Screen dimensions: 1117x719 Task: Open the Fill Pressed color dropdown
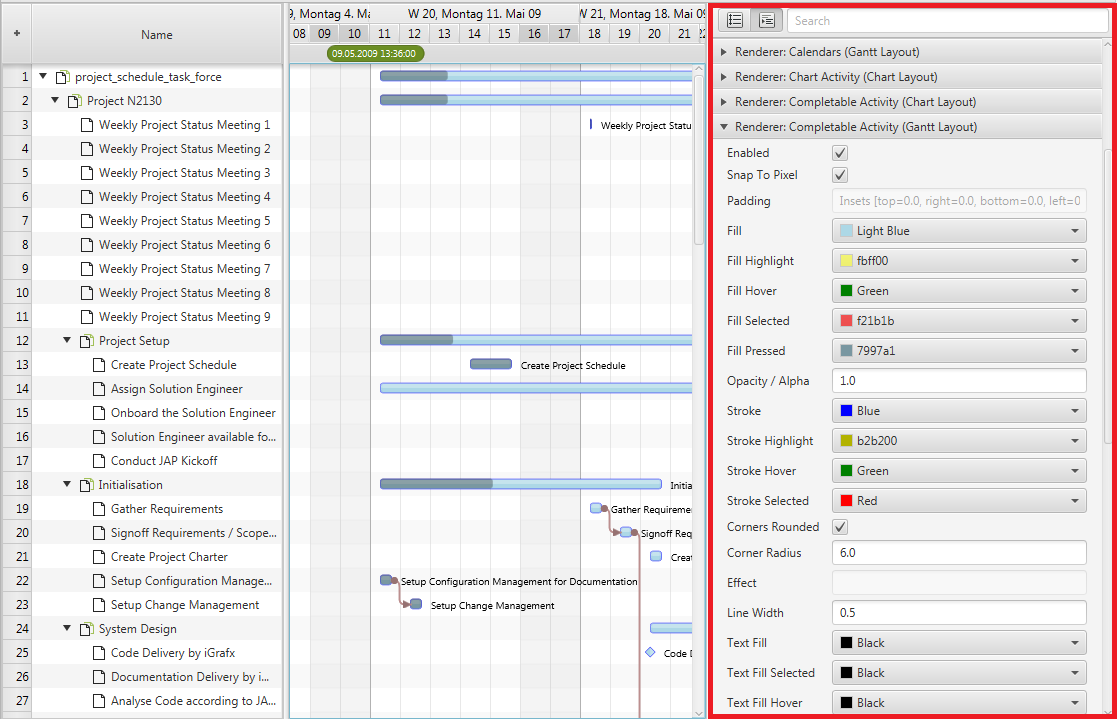click(959, 351)
